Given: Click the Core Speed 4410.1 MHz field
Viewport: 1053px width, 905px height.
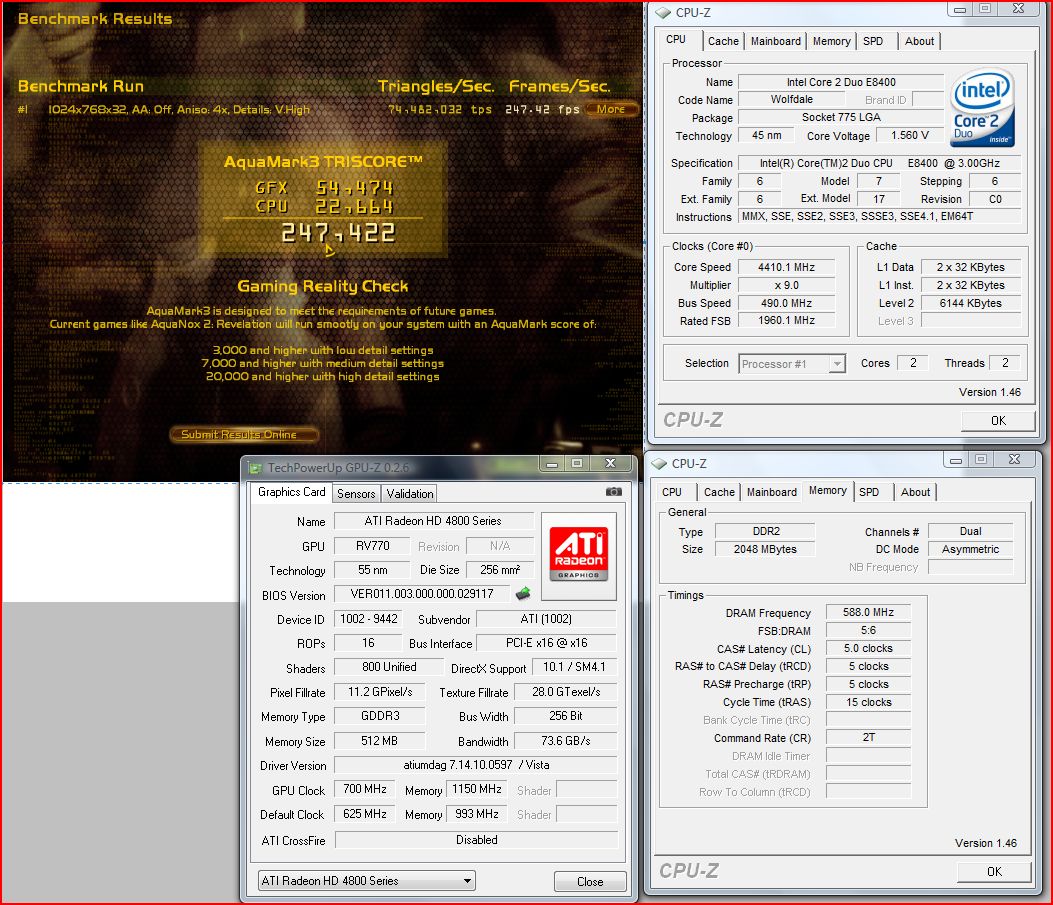Looking at the screenshot, I should 786,267.
